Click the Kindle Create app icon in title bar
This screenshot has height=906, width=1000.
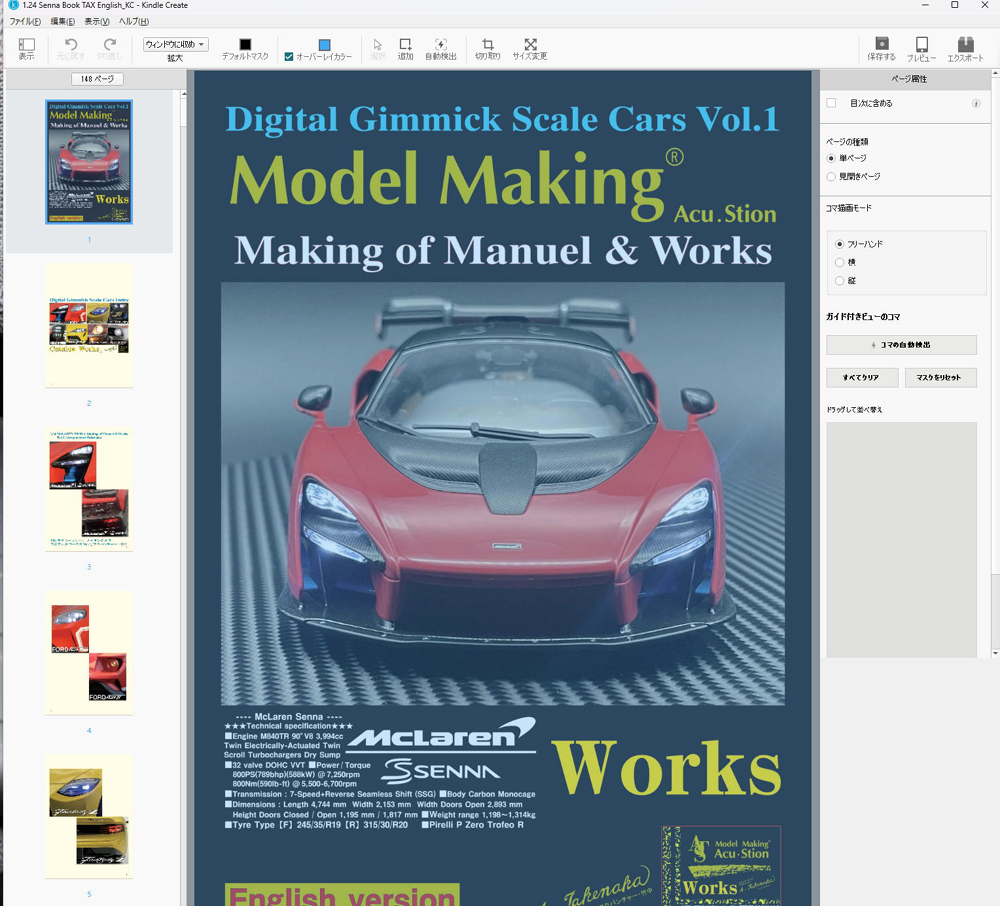(13, 5)
